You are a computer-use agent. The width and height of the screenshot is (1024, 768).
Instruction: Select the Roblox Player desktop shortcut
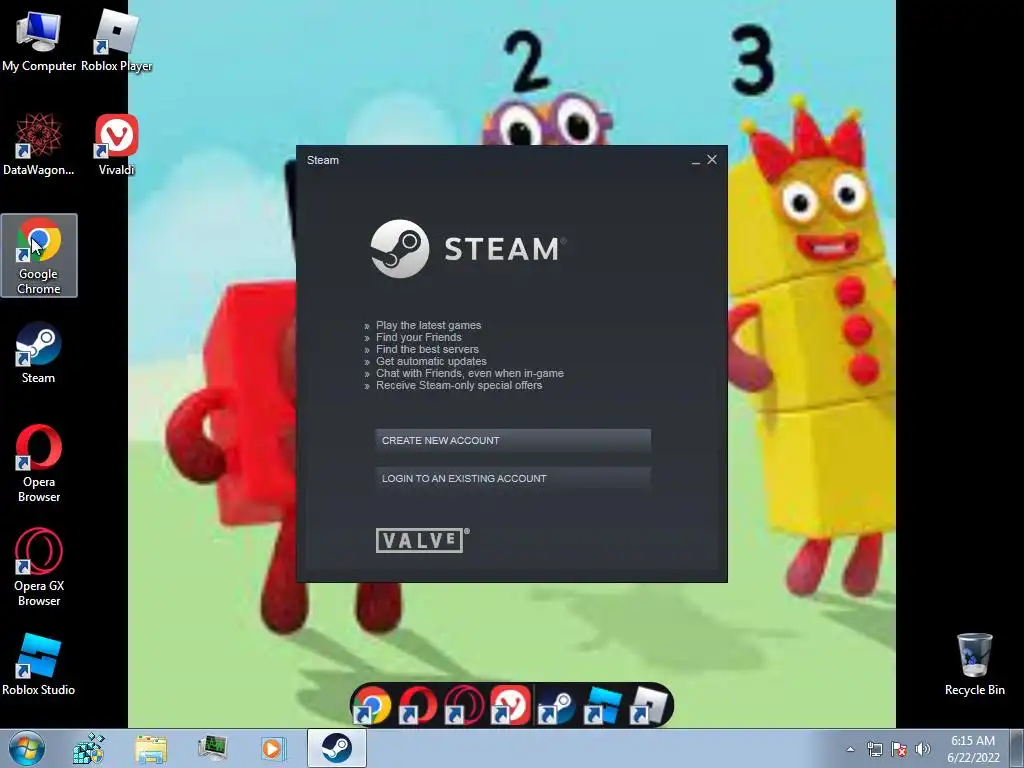(x=116, y=41)
